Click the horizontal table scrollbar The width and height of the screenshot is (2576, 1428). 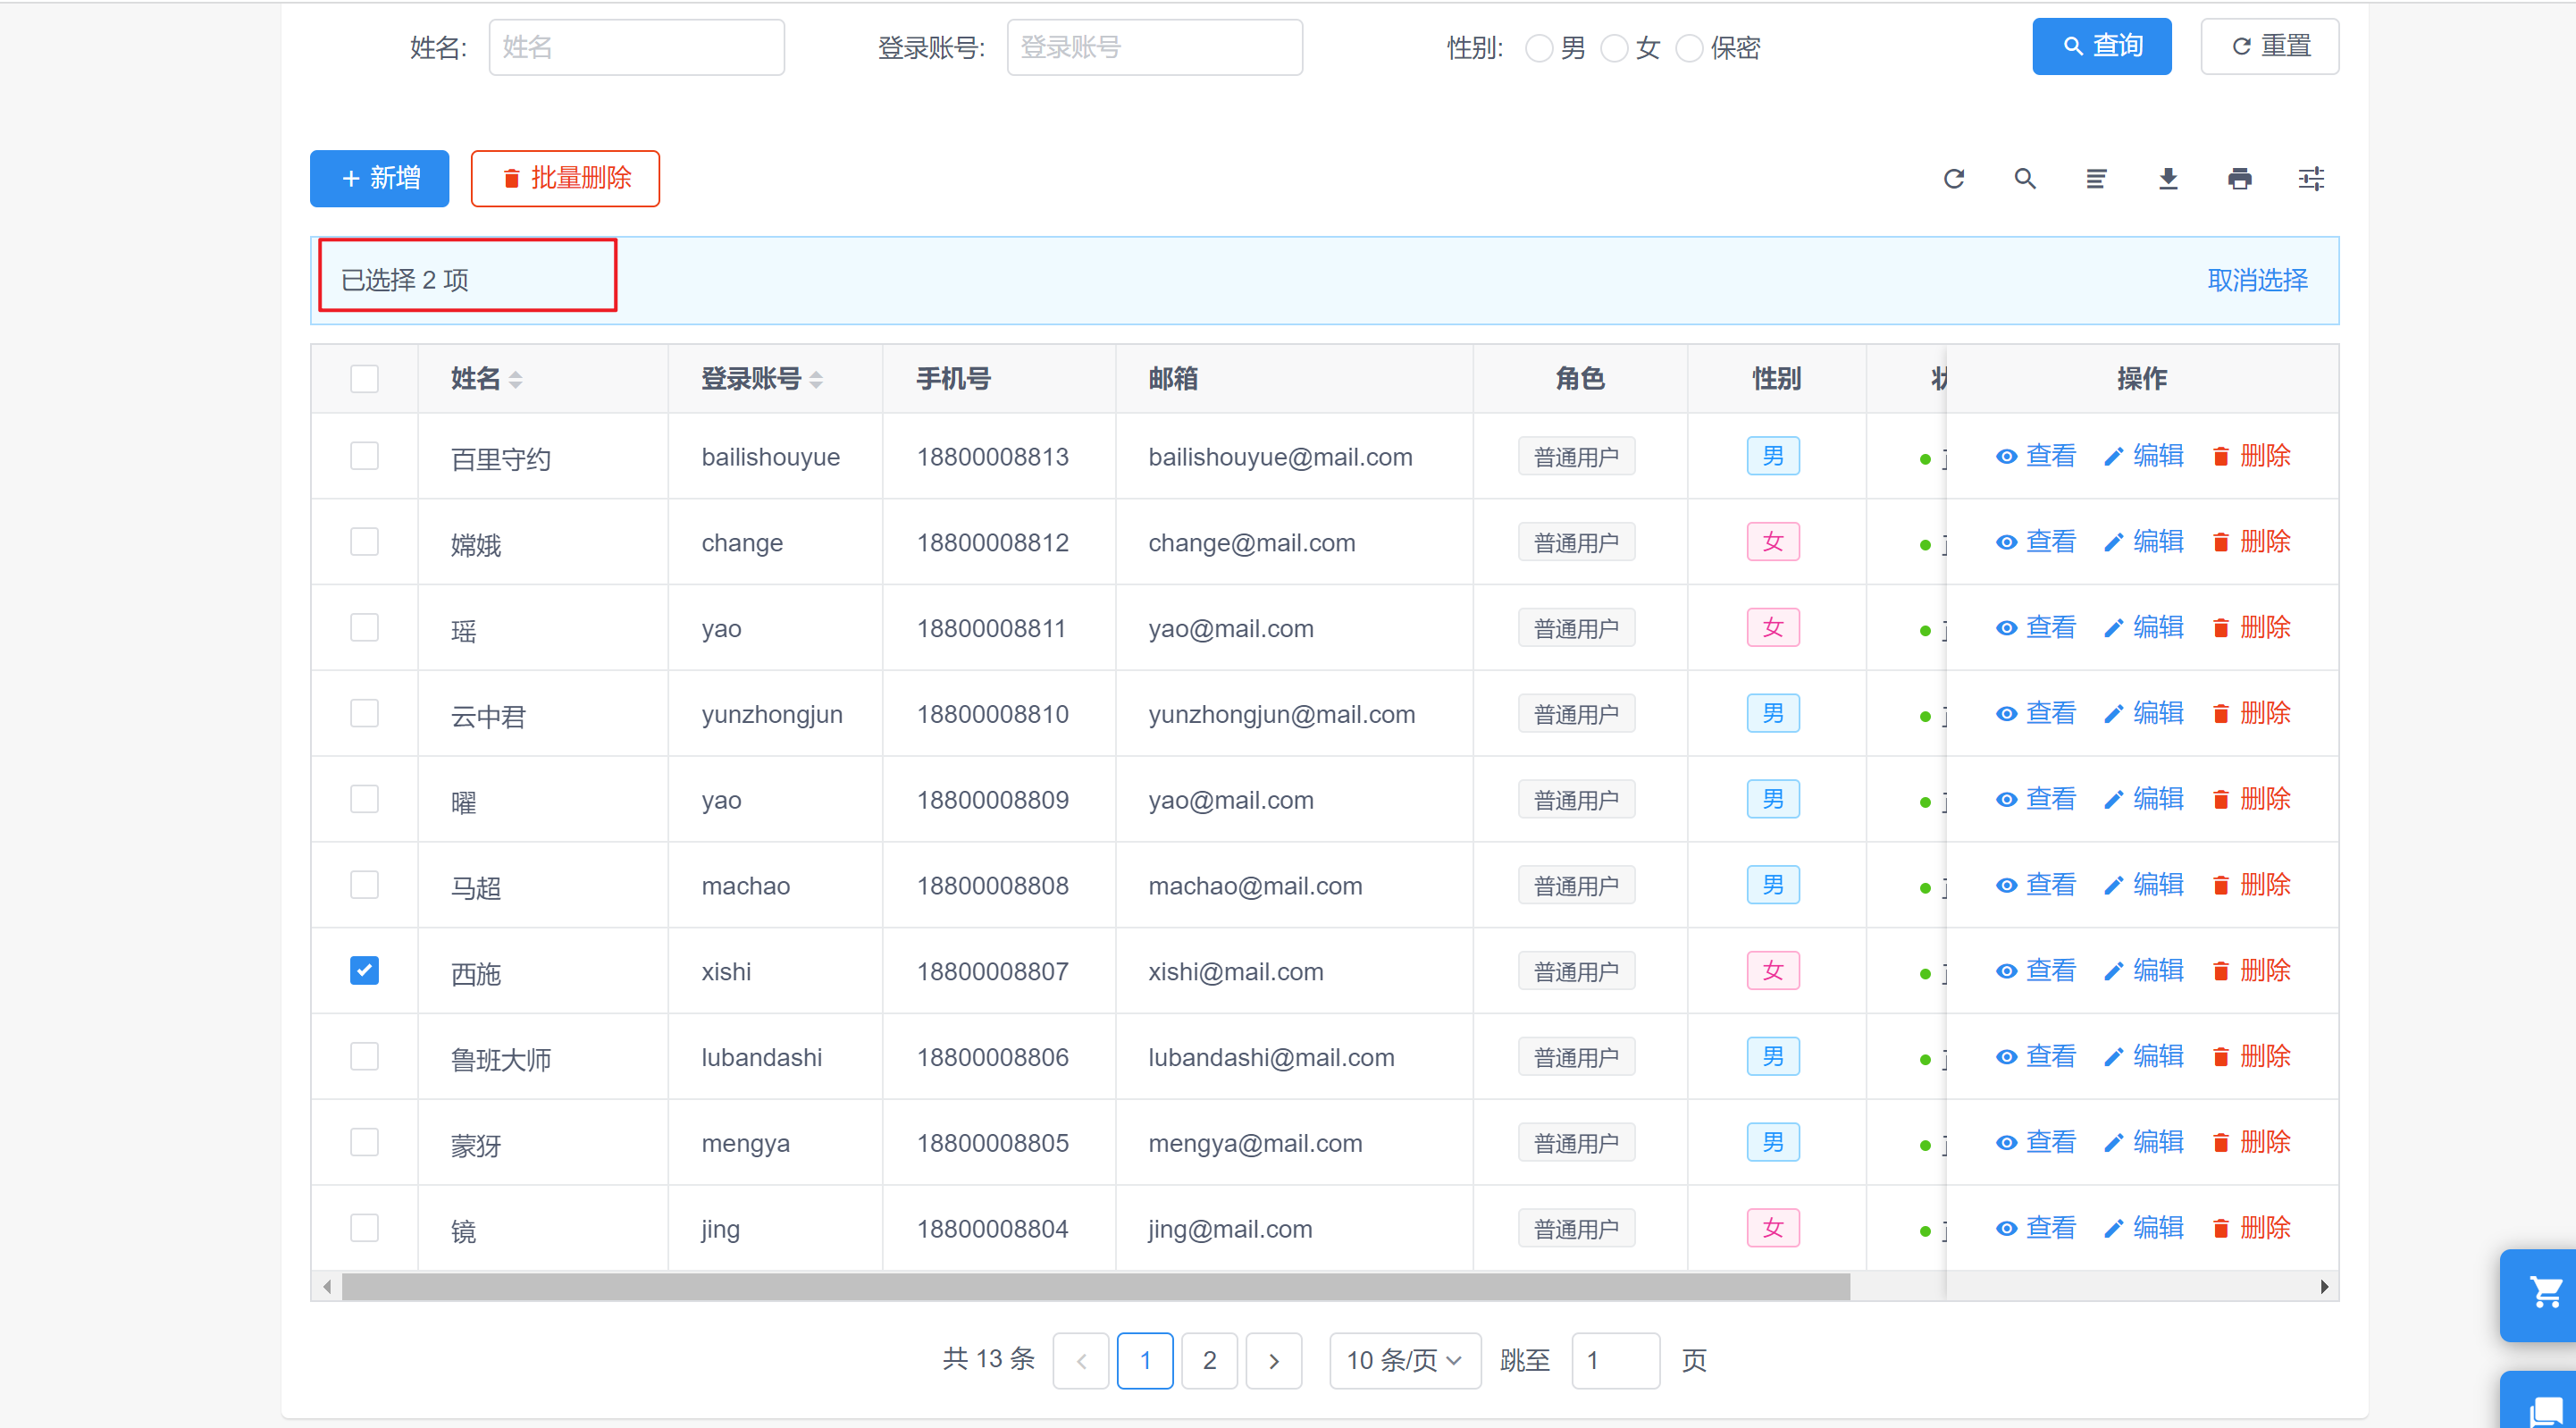coord(1095,1286)
